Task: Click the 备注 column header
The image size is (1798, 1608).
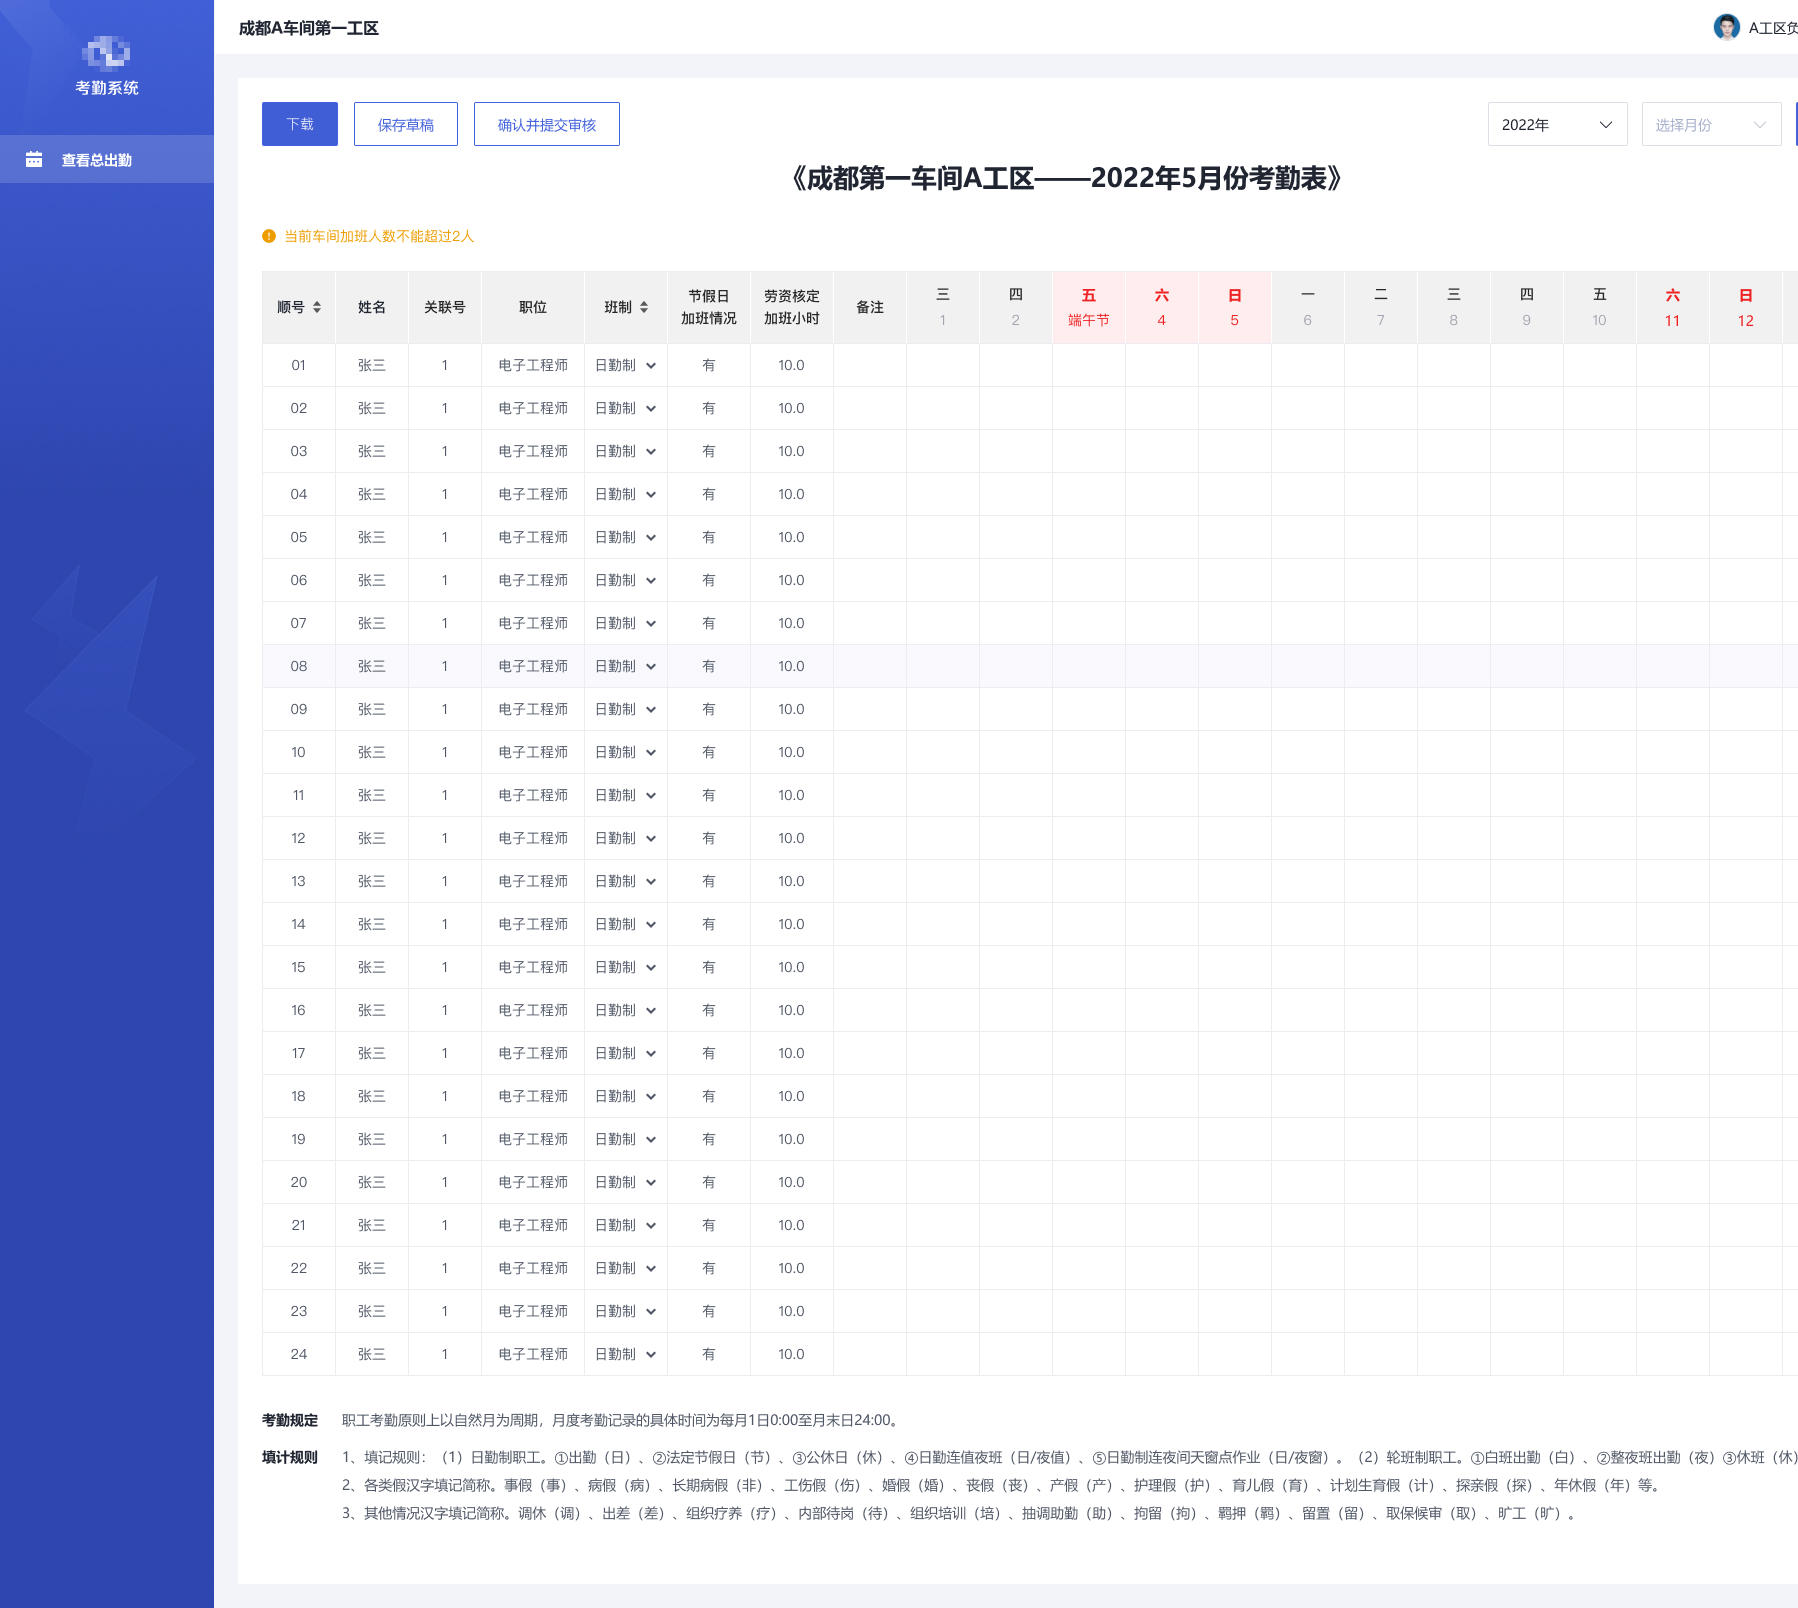Action: point(870,307)
